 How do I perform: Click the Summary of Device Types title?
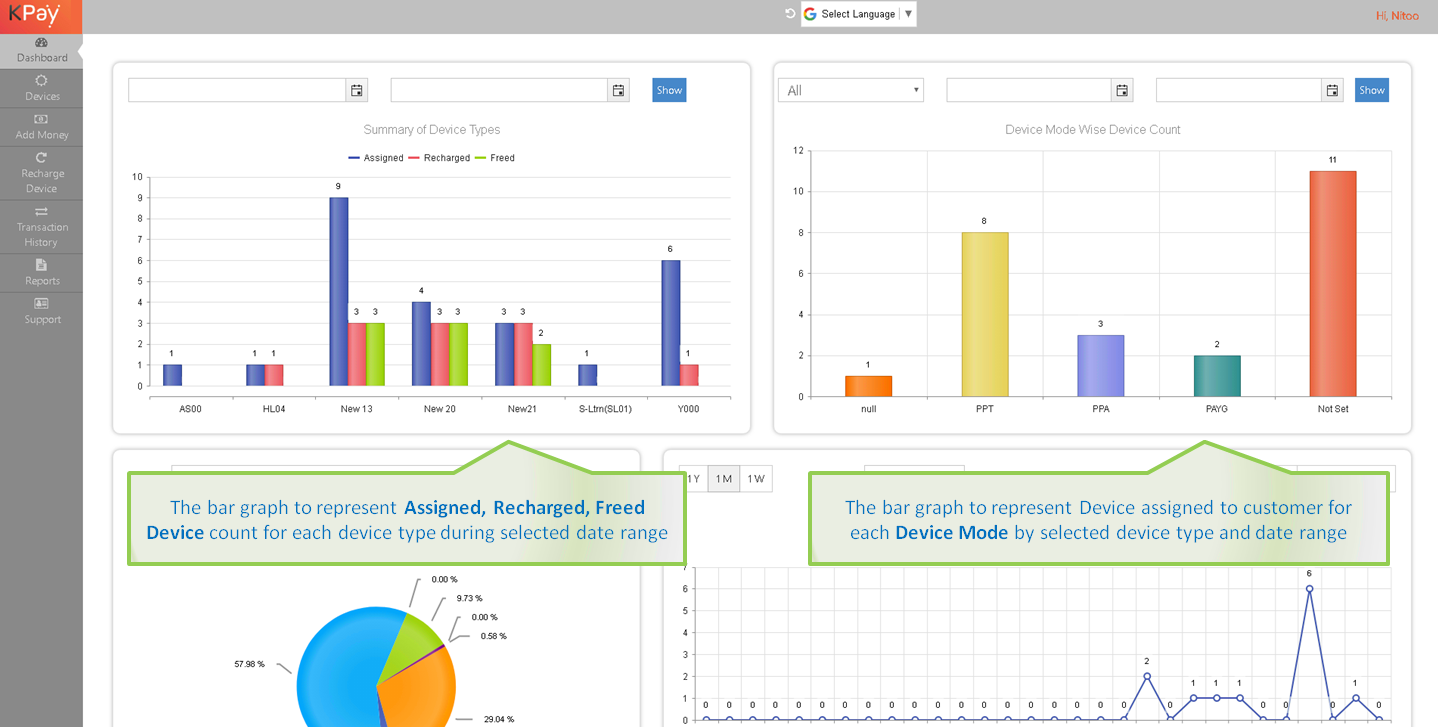pyautogui.click(x=432, y=130)
